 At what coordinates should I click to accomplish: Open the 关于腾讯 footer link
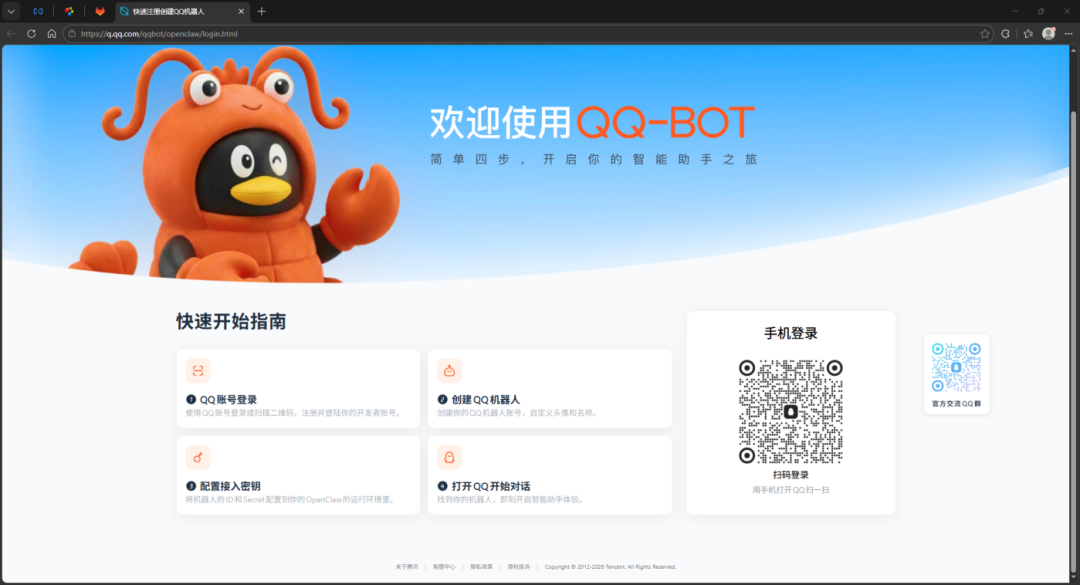click(406, 567)
